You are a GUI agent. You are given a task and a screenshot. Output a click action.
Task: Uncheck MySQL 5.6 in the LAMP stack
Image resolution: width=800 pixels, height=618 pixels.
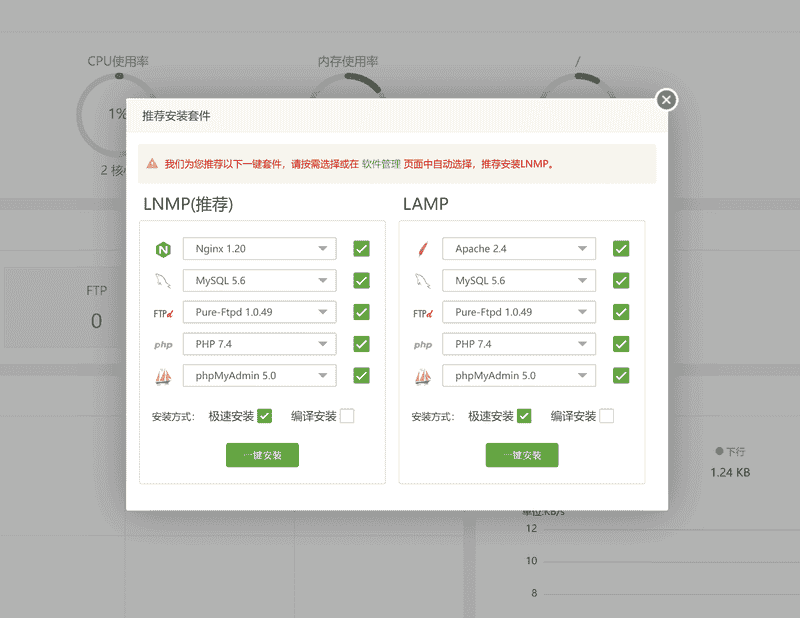pyautogui.click(x=621, y=281)
